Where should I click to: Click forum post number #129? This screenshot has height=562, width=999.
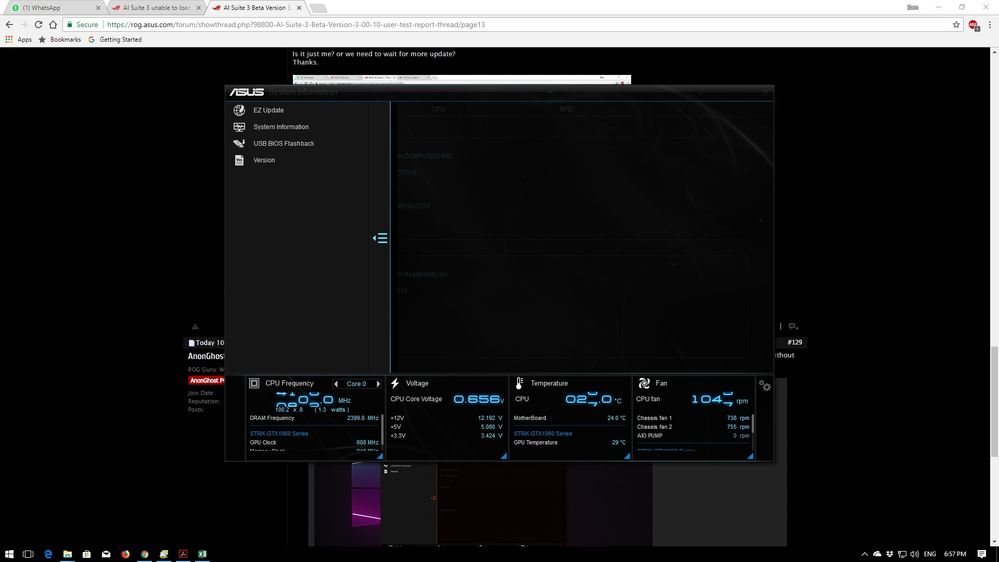[x=794, y=342]
